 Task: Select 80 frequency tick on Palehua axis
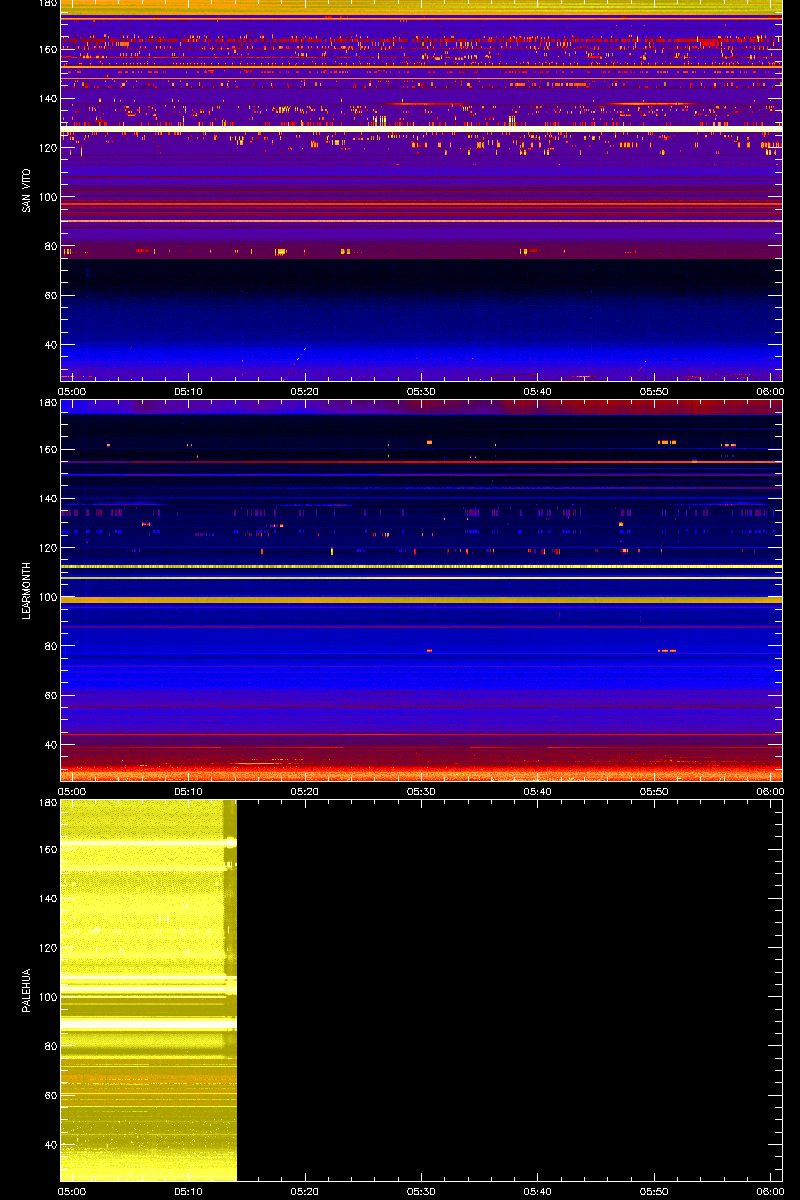point(50,1047)
